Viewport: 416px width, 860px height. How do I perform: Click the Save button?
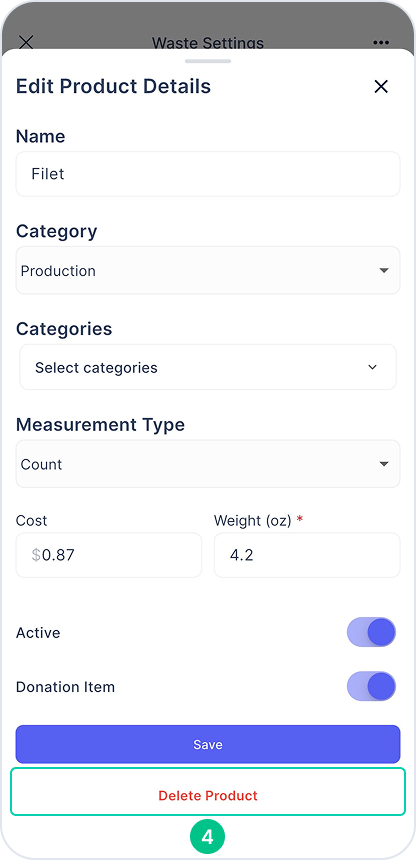(208, 744)
